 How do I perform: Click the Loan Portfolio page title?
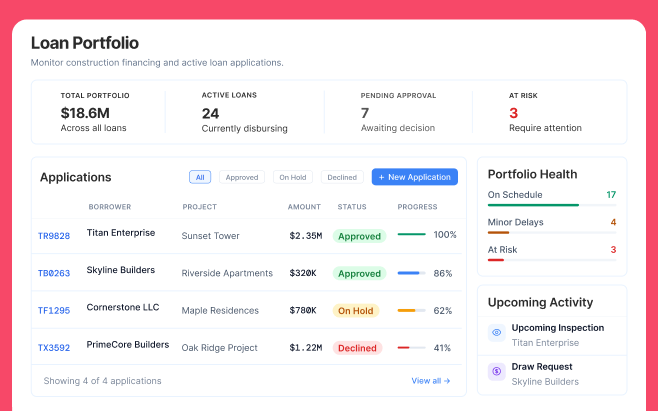85,43
